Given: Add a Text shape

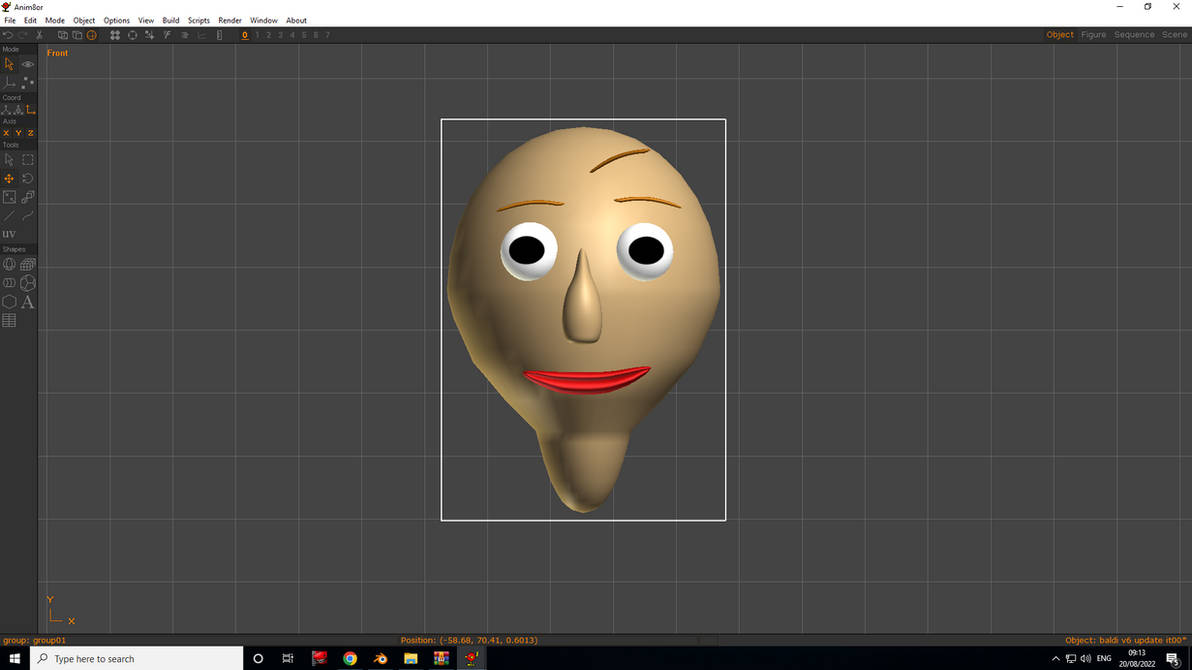Looking at the screenshot, I should [27, 302].
